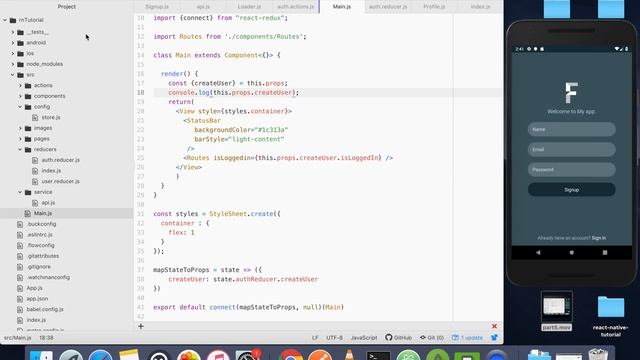Switch to the api.js editor tab
Viewport: 640px width, 360px height.
(203, 7)
